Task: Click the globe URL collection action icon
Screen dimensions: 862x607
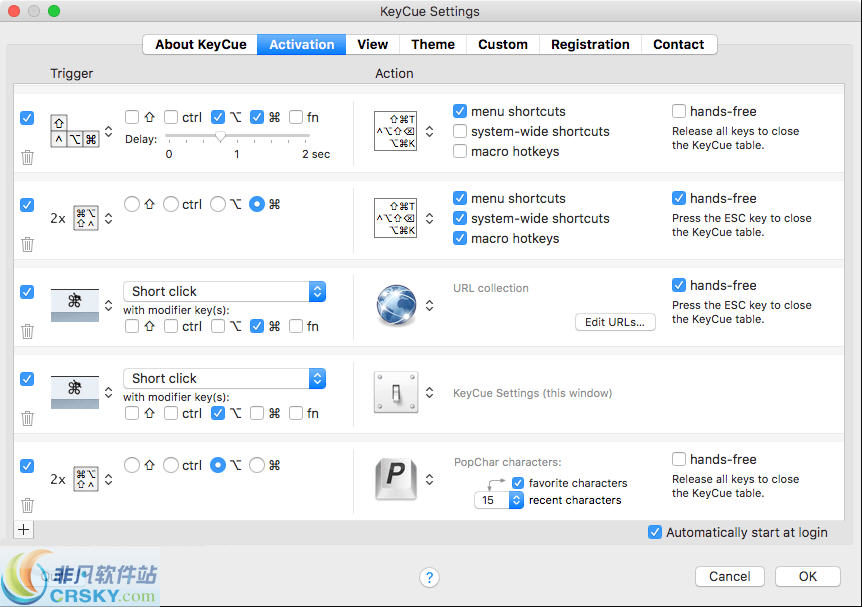Action: (x=396, y=305)
